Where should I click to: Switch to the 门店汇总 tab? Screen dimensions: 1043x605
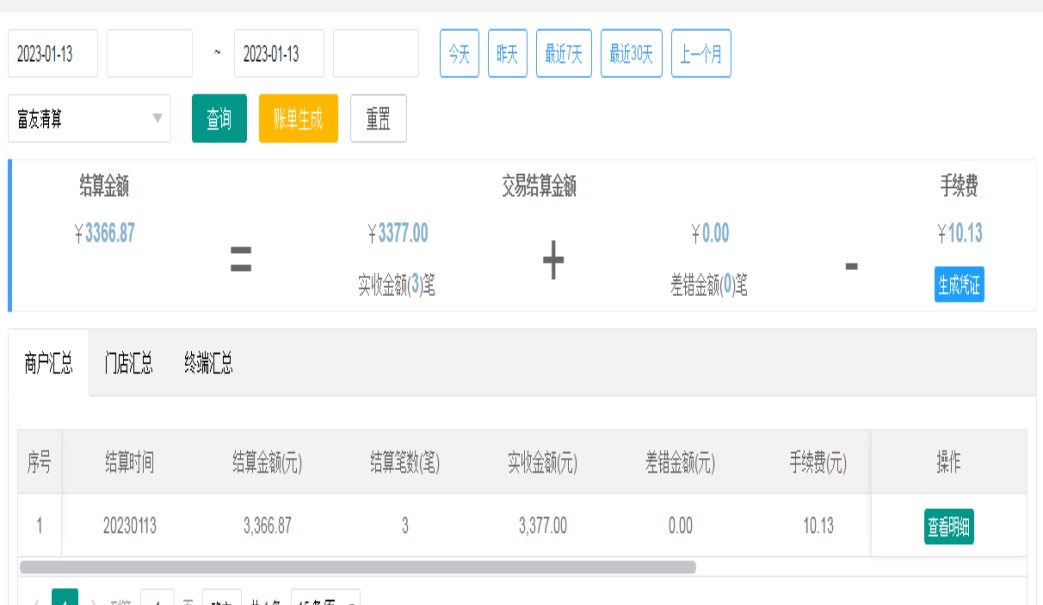(x=129, y=363)
